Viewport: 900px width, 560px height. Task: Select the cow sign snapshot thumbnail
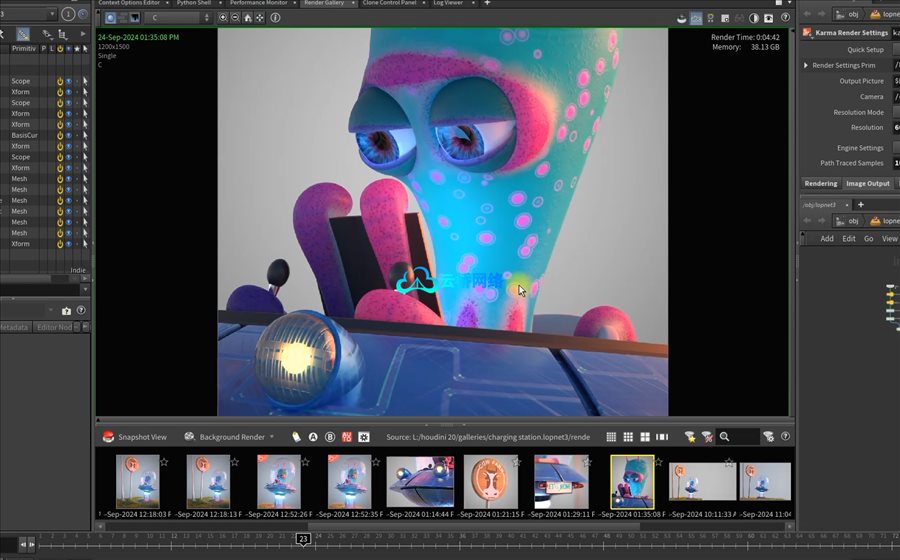tap(490, 482)
